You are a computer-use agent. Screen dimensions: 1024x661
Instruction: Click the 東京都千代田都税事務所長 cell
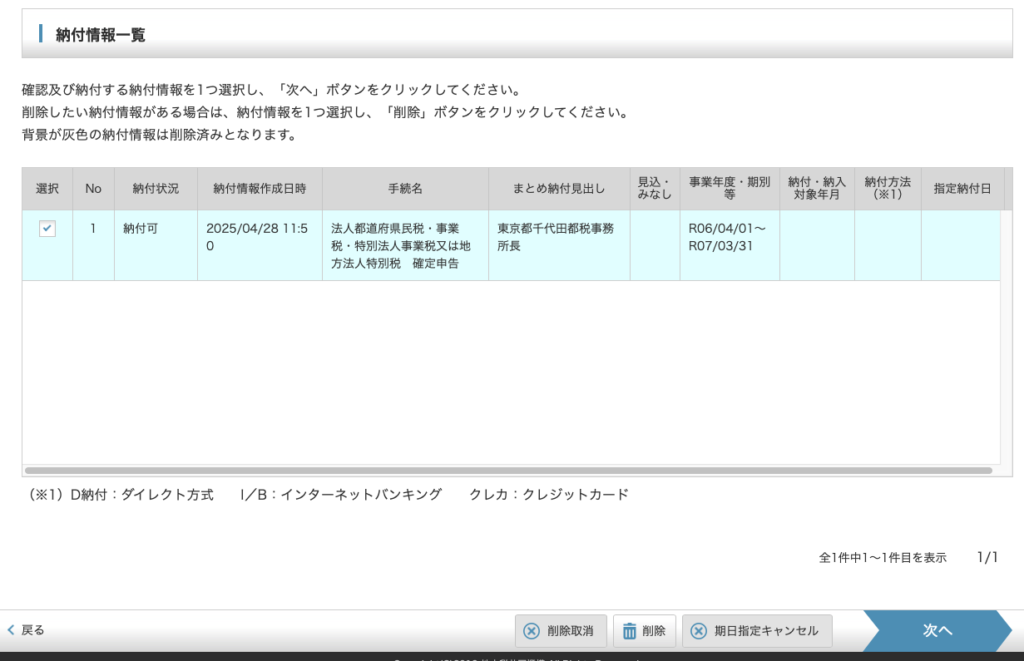click(x=555, y=237)
